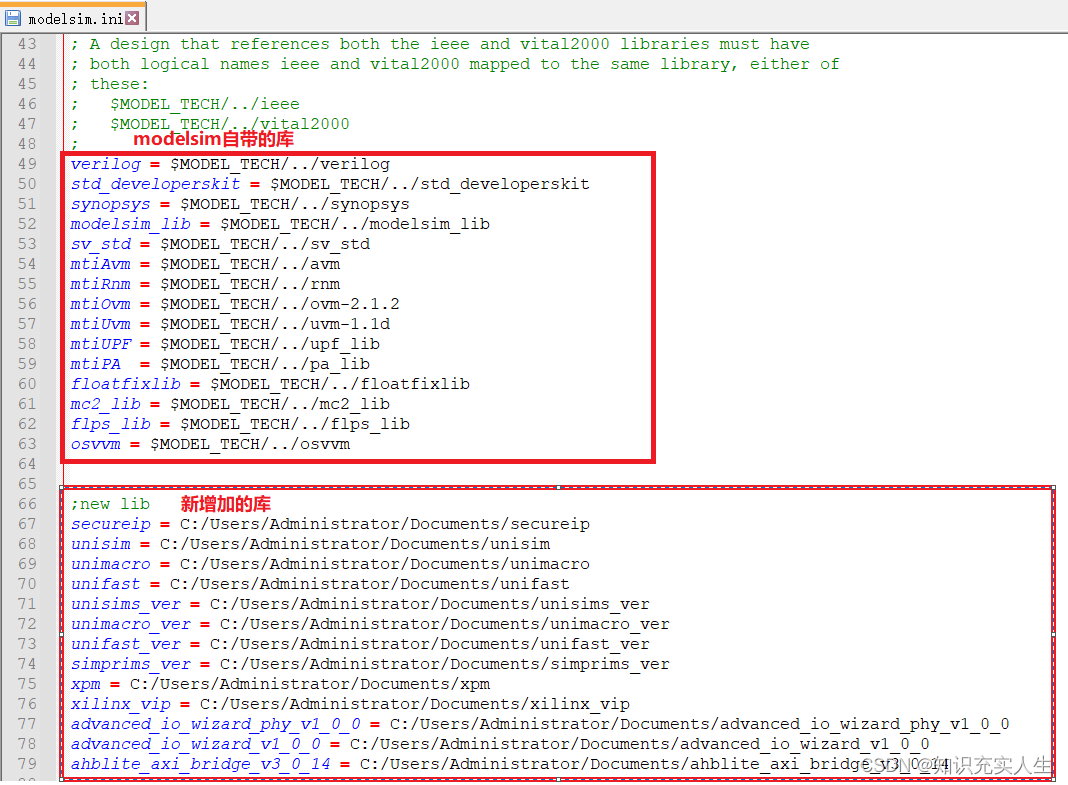The image size is (1068, 785).
Task: Click the 'mtiUPF' key name
Action: click(x=101, y=344)
